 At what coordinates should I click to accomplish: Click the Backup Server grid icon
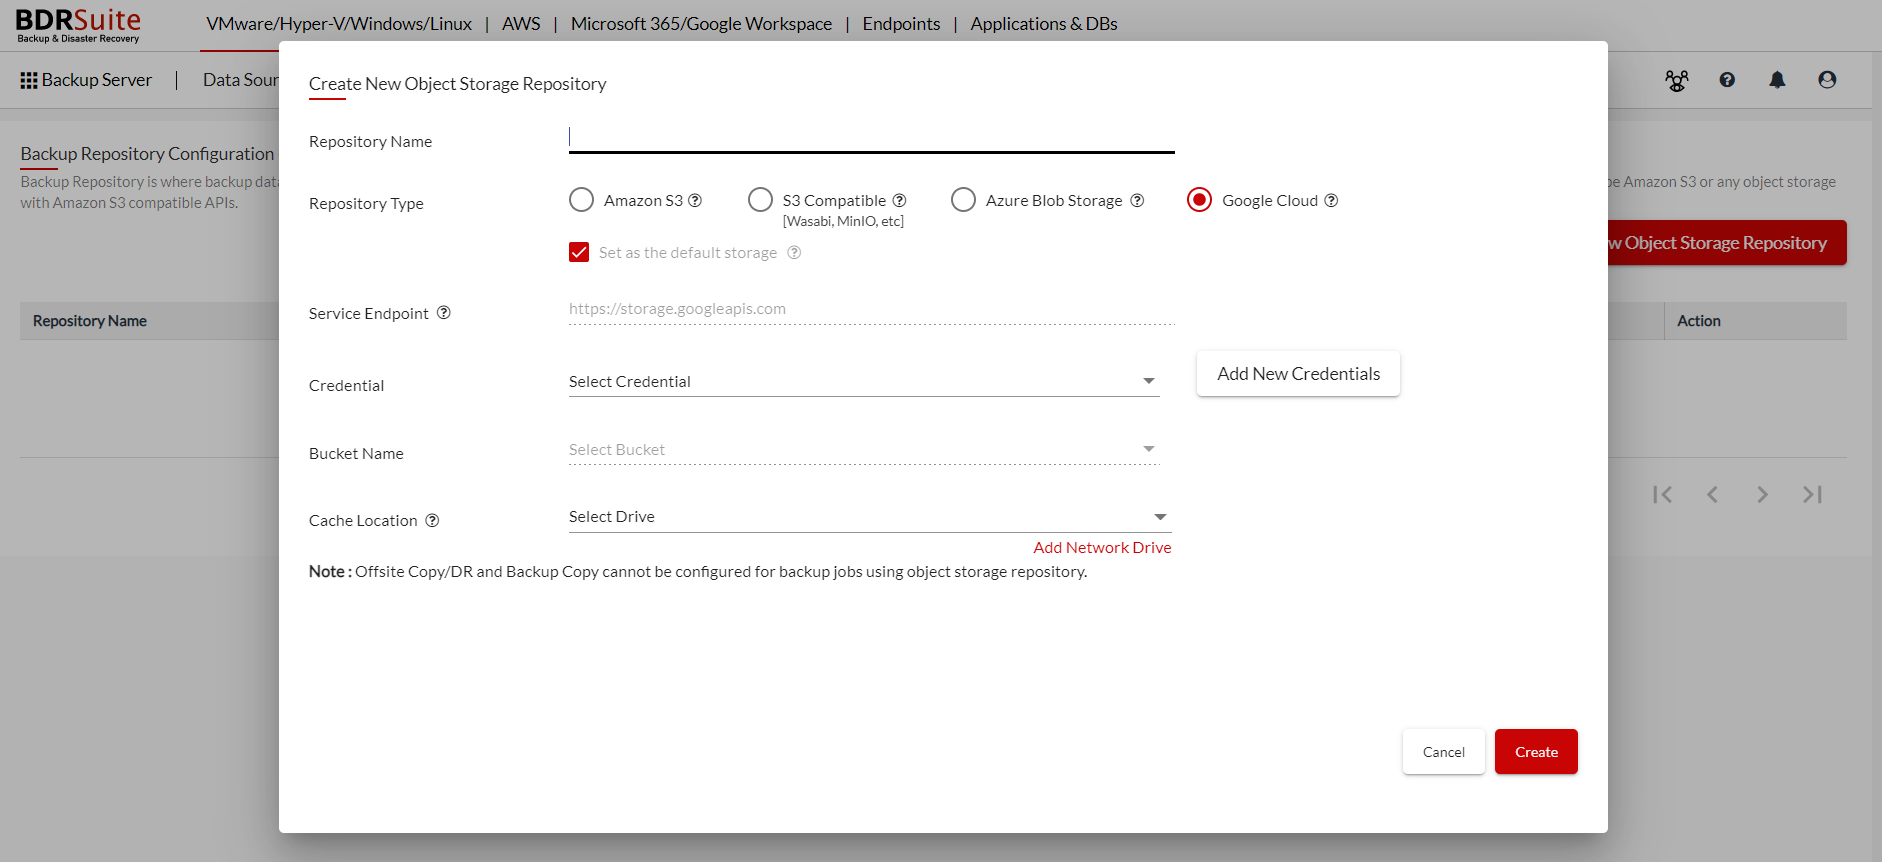29,80
